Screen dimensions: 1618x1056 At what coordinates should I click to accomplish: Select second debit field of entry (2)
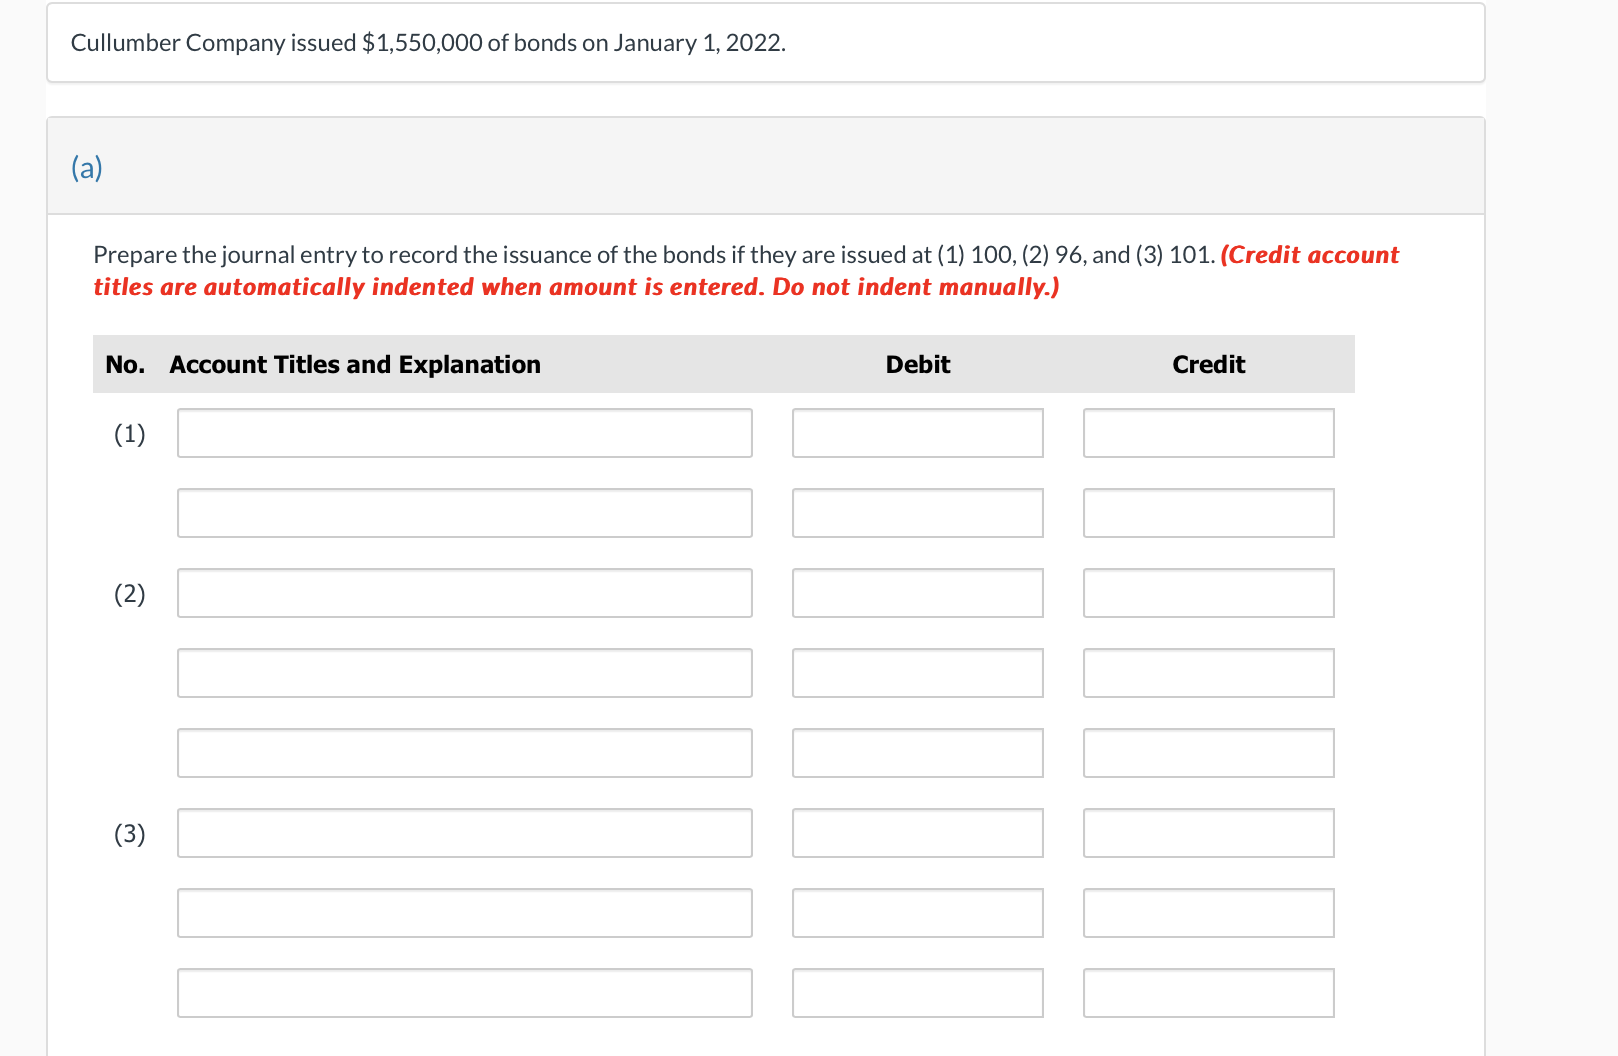tap(918, 673)
